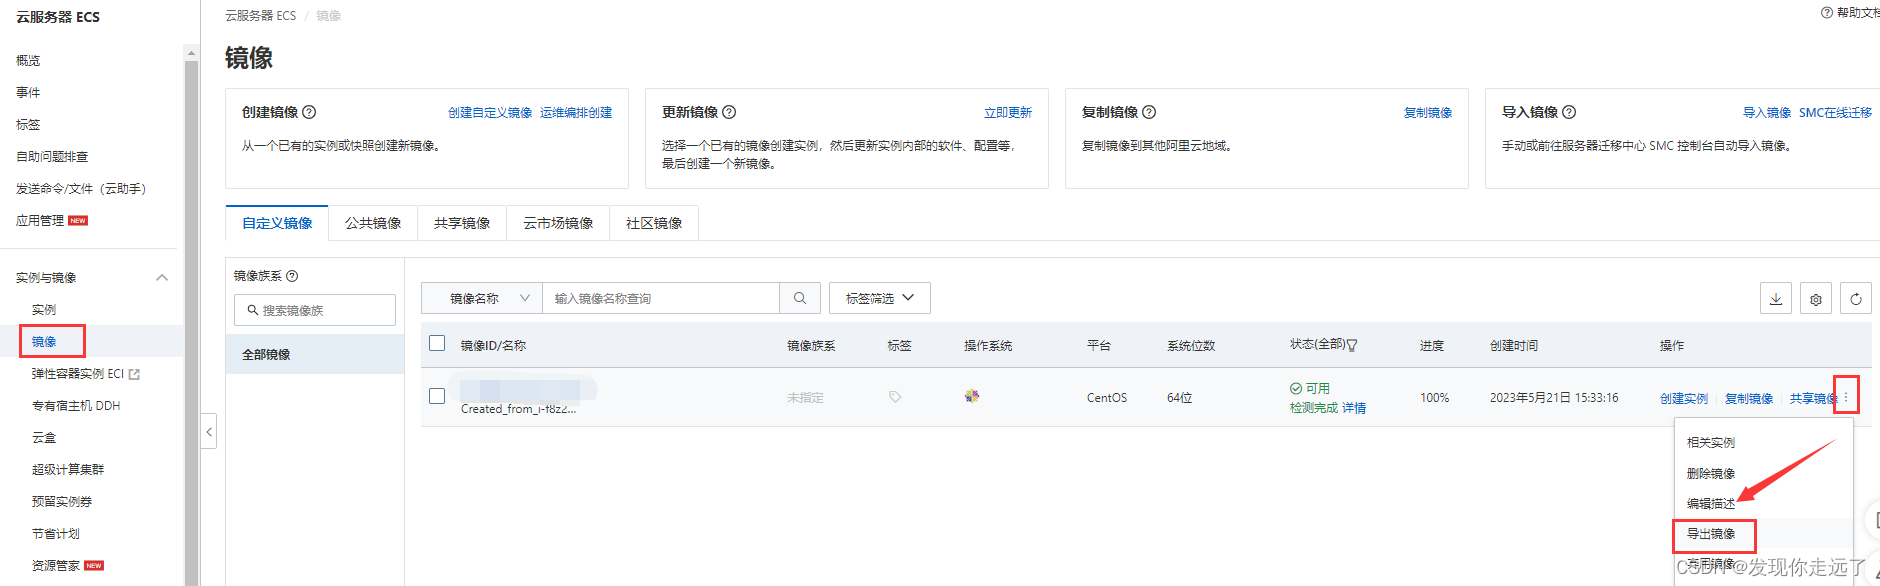The height and width of the screenshot is (586, 1880).
Task: Open 专有宿主机 DDH in the sidebar
Action: point(76,406)
